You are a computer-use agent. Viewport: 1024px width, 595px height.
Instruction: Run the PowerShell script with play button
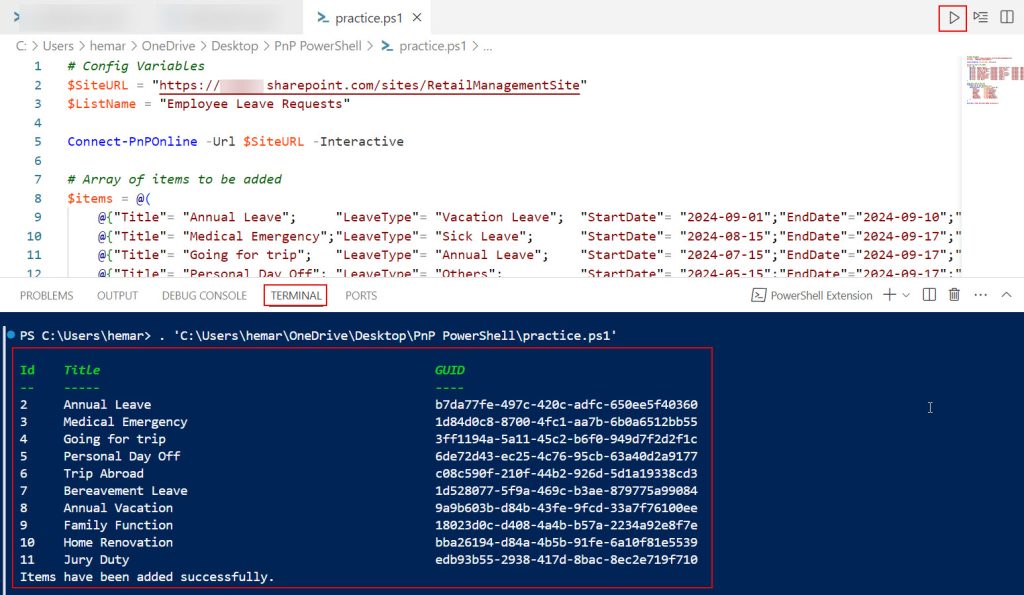tap(953, 18)
